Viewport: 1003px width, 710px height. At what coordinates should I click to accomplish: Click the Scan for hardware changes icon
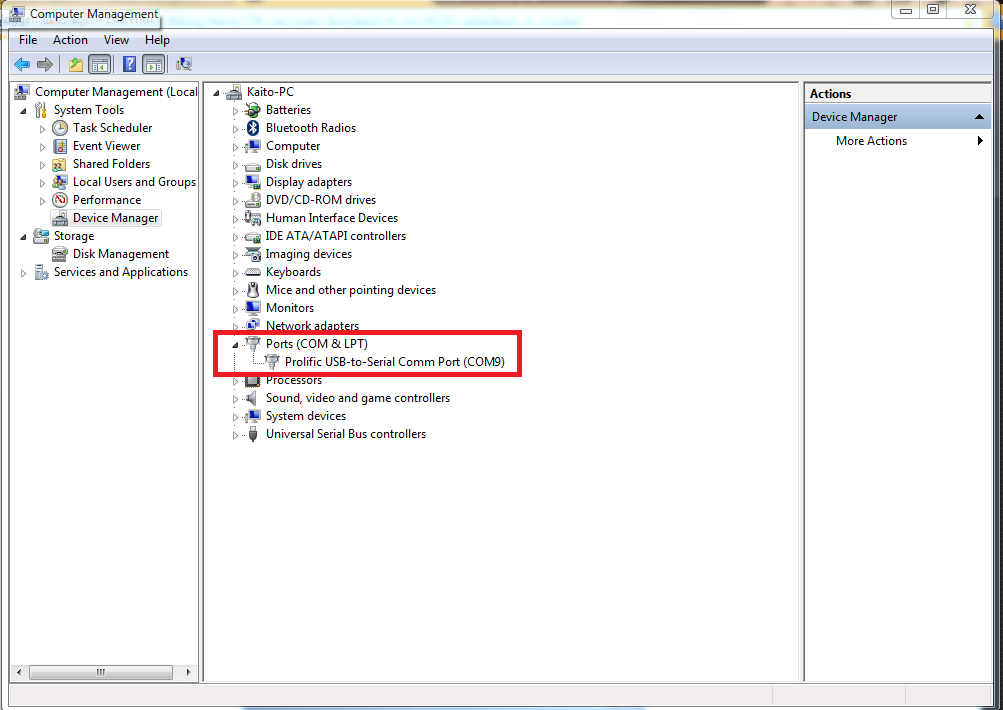click(x=184, y=63)
